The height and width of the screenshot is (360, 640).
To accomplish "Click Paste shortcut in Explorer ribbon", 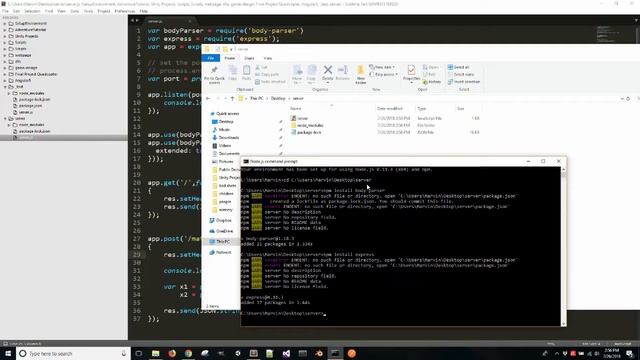I will click(x=271, y=82).
